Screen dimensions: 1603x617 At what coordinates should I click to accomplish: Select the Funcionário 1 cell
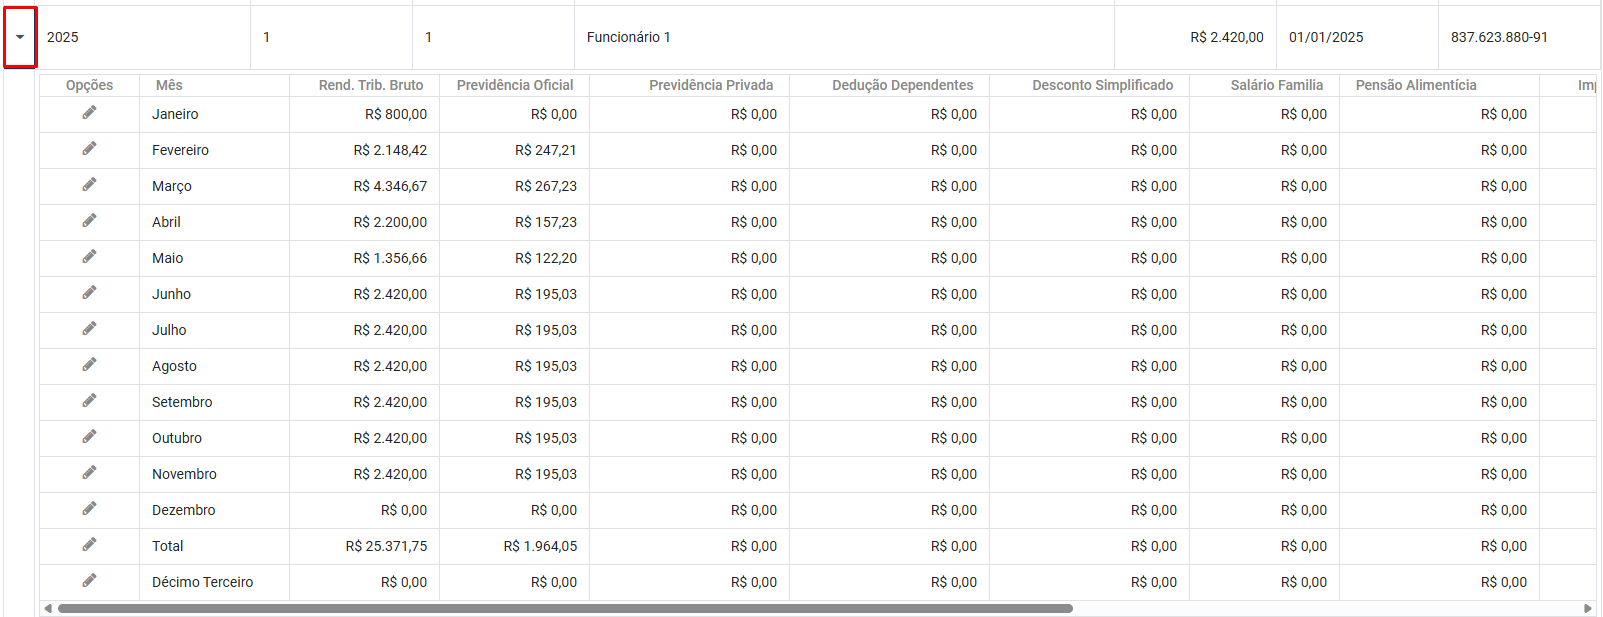[629, 37]
